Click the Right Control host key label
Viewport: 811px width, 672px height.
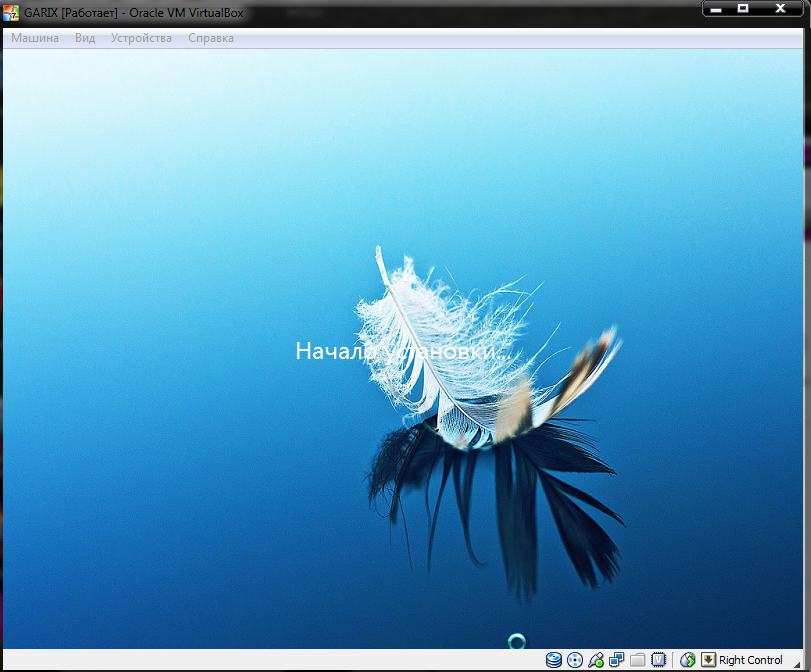[750, 660]
